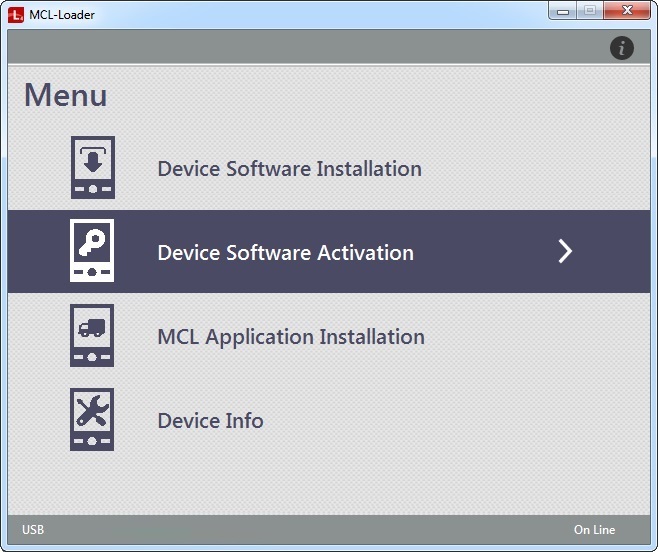Screen dimensions: 658x552
Task: Close the MCL-Loader window
Action: pos(627,11)
